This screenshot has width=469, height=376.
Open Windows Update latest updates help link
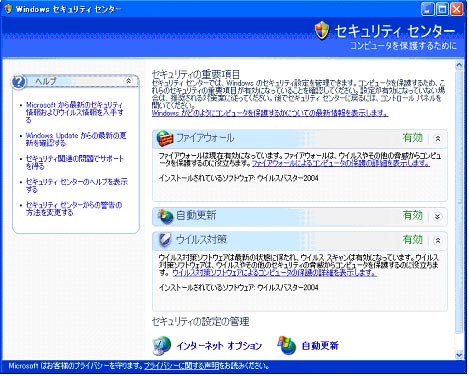click(76, 139)
